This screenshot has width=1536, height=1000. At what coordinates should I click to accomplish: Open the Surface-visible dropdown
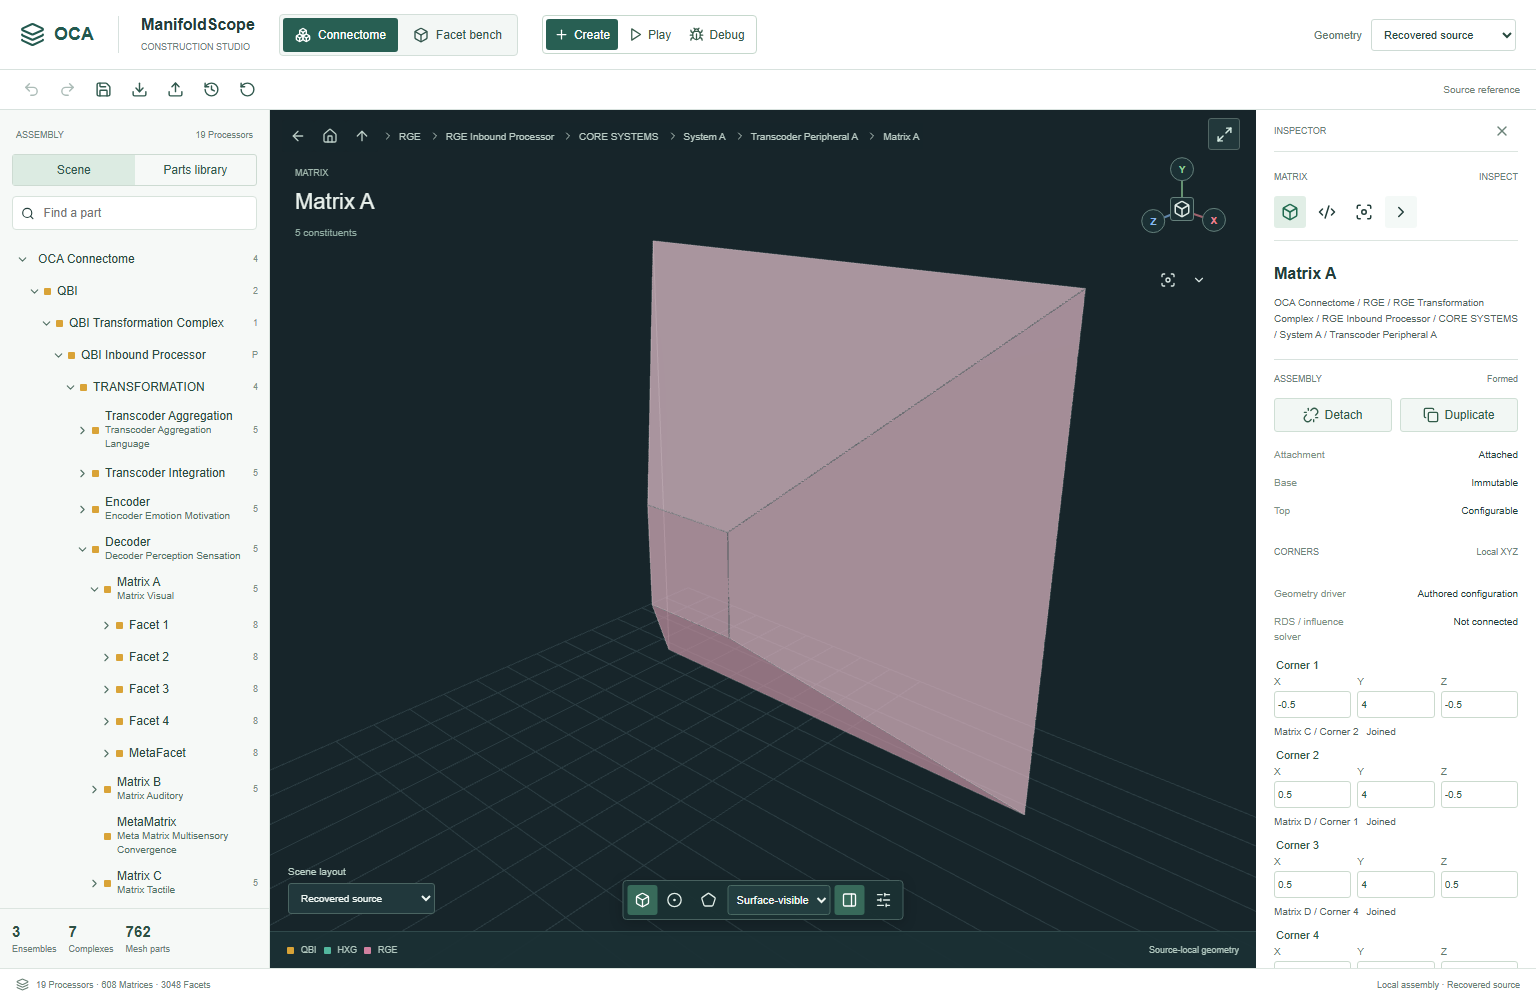tap(778, 900)
